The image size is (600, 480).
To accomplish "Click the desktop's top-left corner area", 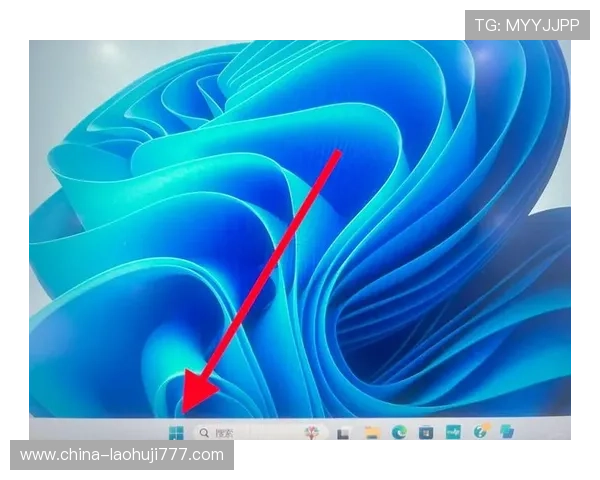I will [40, 55].
